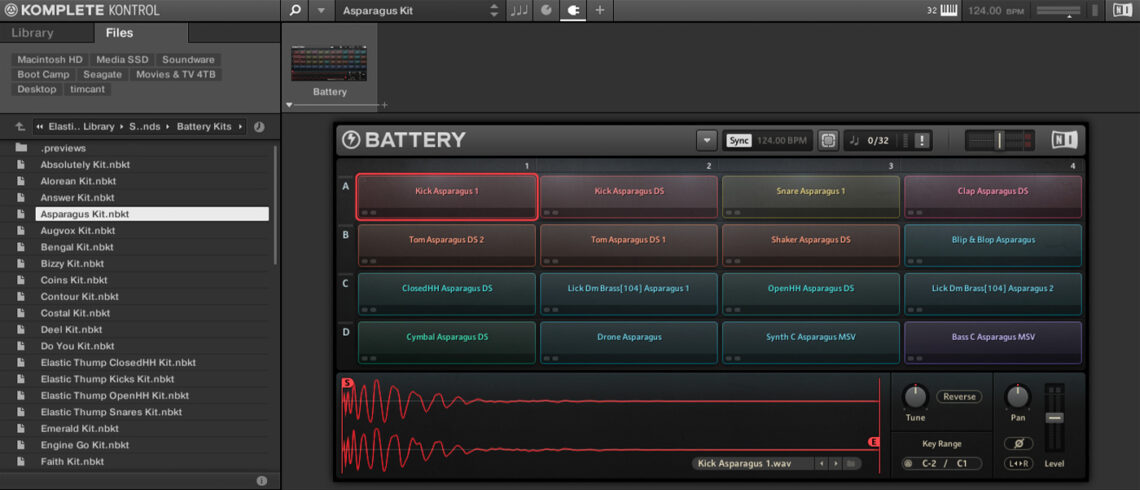The width and height of the screenshot is (1140, 490).
Task: Toggle the L/R channel swap button
Action: 1019,463
